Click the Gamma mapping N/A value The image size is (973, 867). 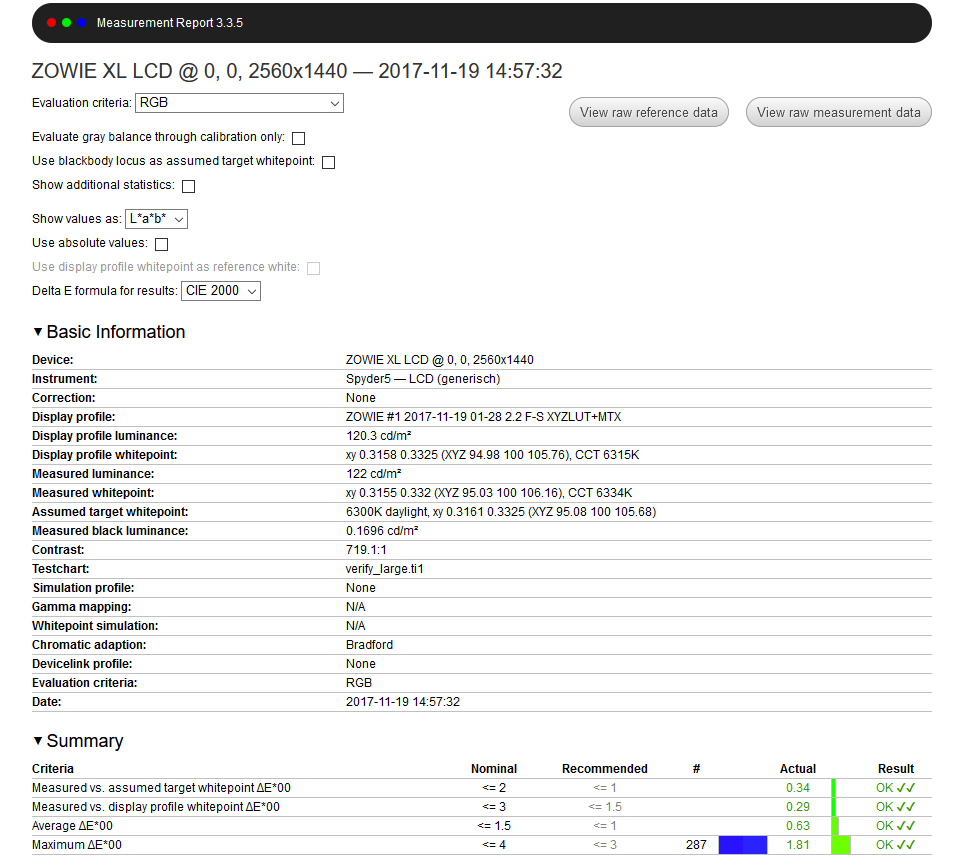pos(356,607)
